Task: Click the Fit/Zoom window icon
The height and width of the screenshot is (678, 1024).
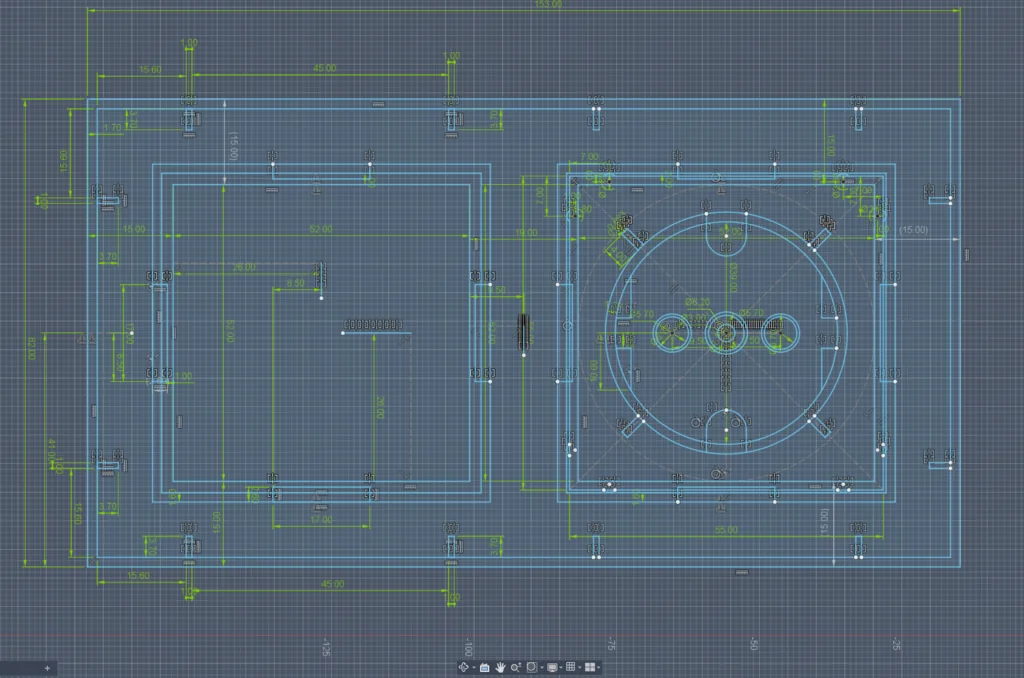Action: (532, 667)
